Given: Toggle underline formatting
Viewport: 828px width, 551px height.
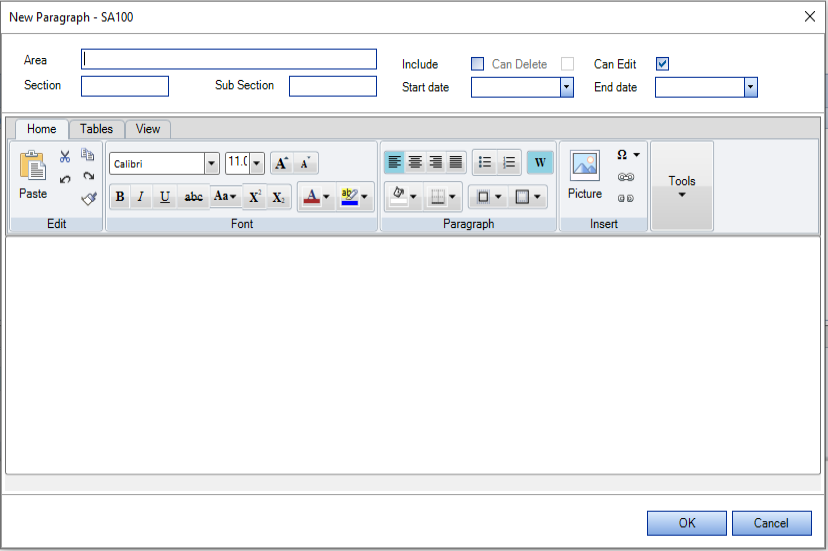Looking at the screenshot, I should coord(165,197).
